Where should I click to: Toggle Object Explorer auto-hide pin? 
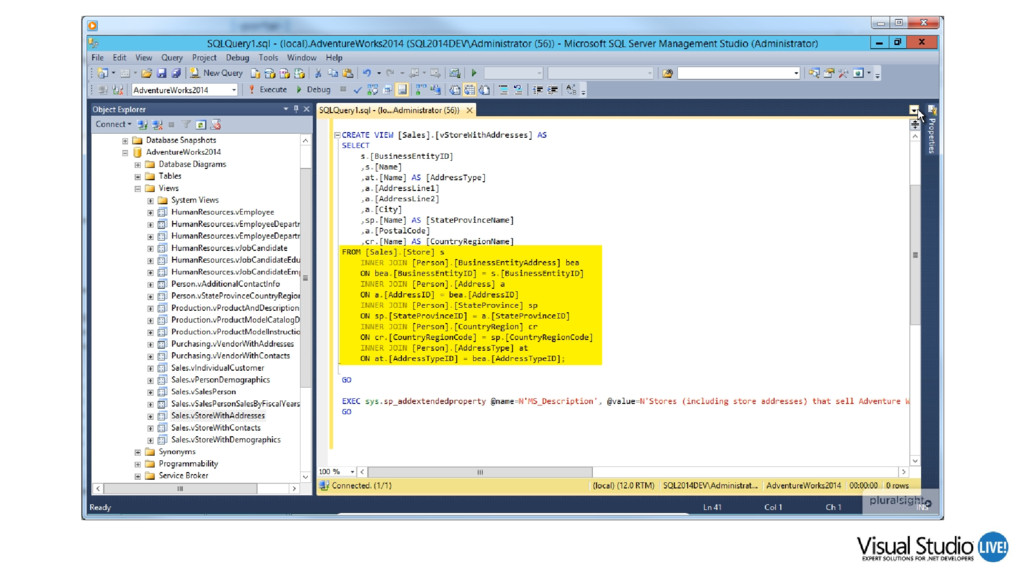click(x=296, y=109)
